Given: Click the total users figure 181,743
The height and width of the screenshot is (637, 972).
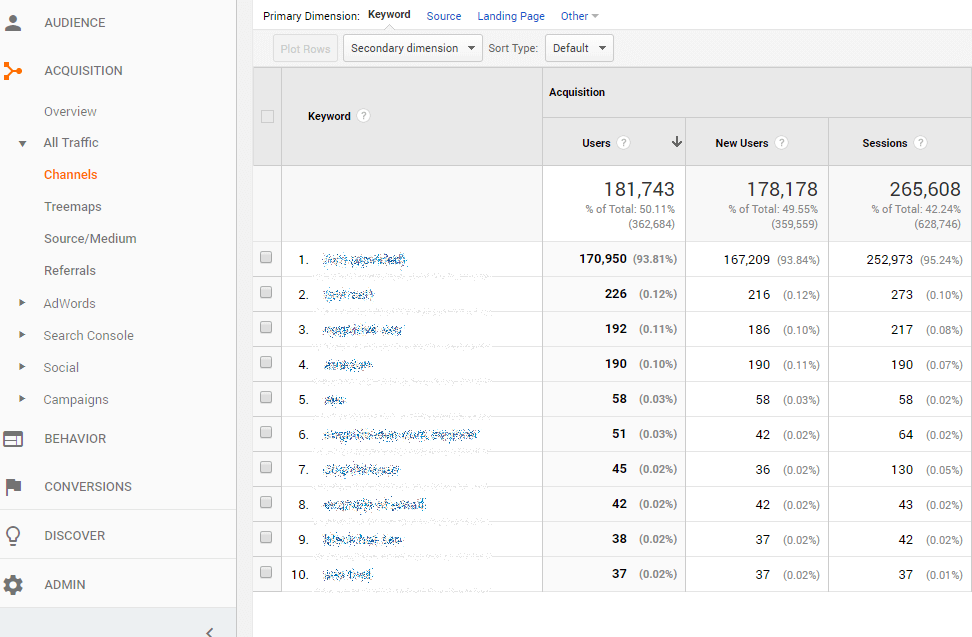Looking at the screenshot, I should (x=639, y=189).
